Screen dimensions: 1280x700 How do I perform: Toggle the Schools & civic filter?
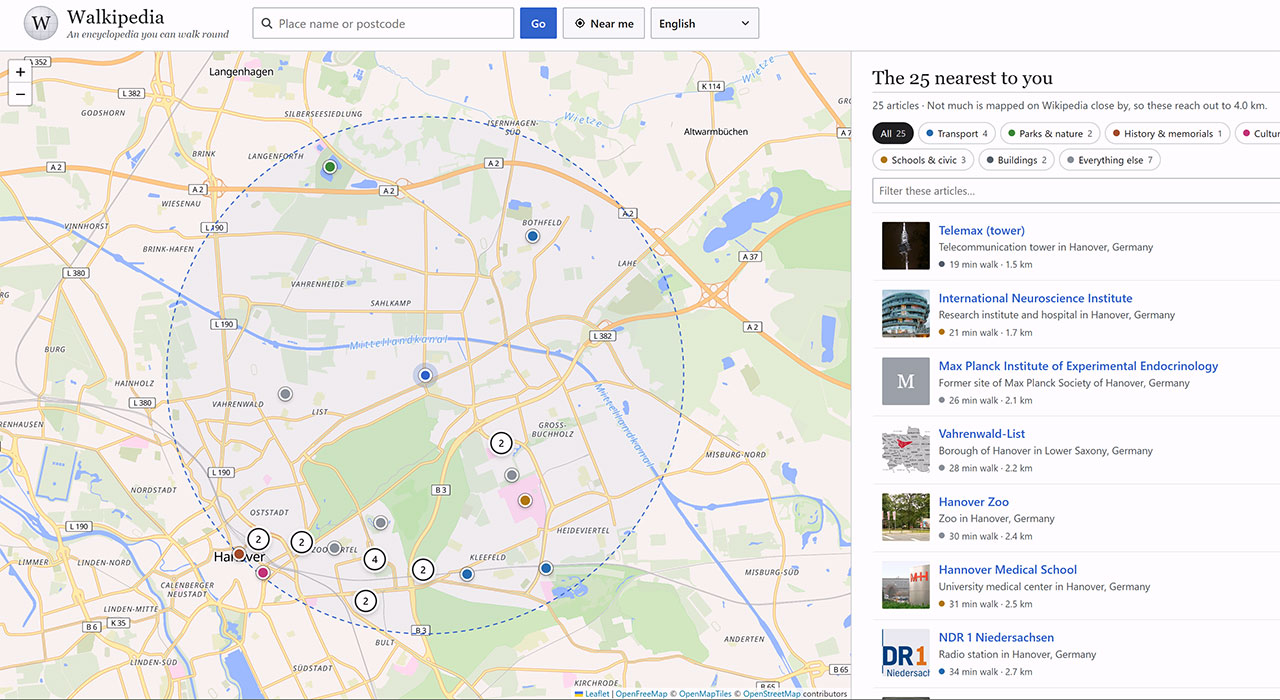[923, 160]
